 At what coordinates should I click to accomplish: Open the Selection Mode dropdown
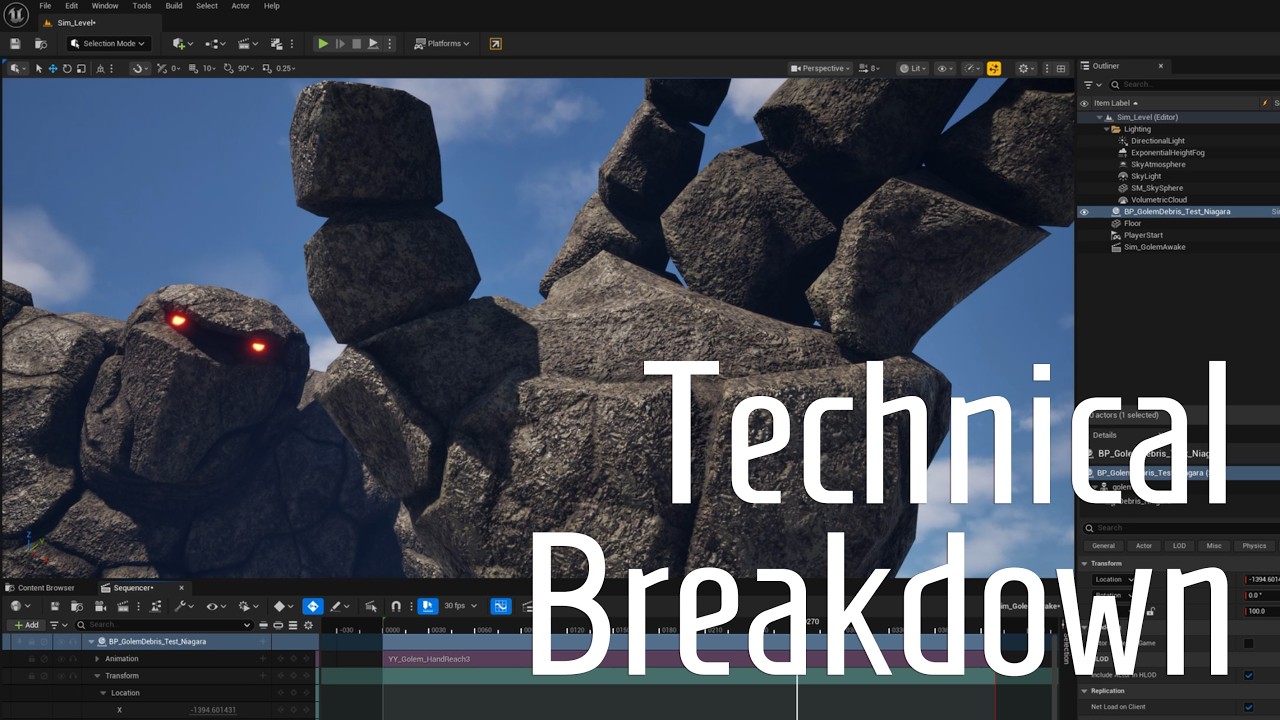tap(109, 44)
